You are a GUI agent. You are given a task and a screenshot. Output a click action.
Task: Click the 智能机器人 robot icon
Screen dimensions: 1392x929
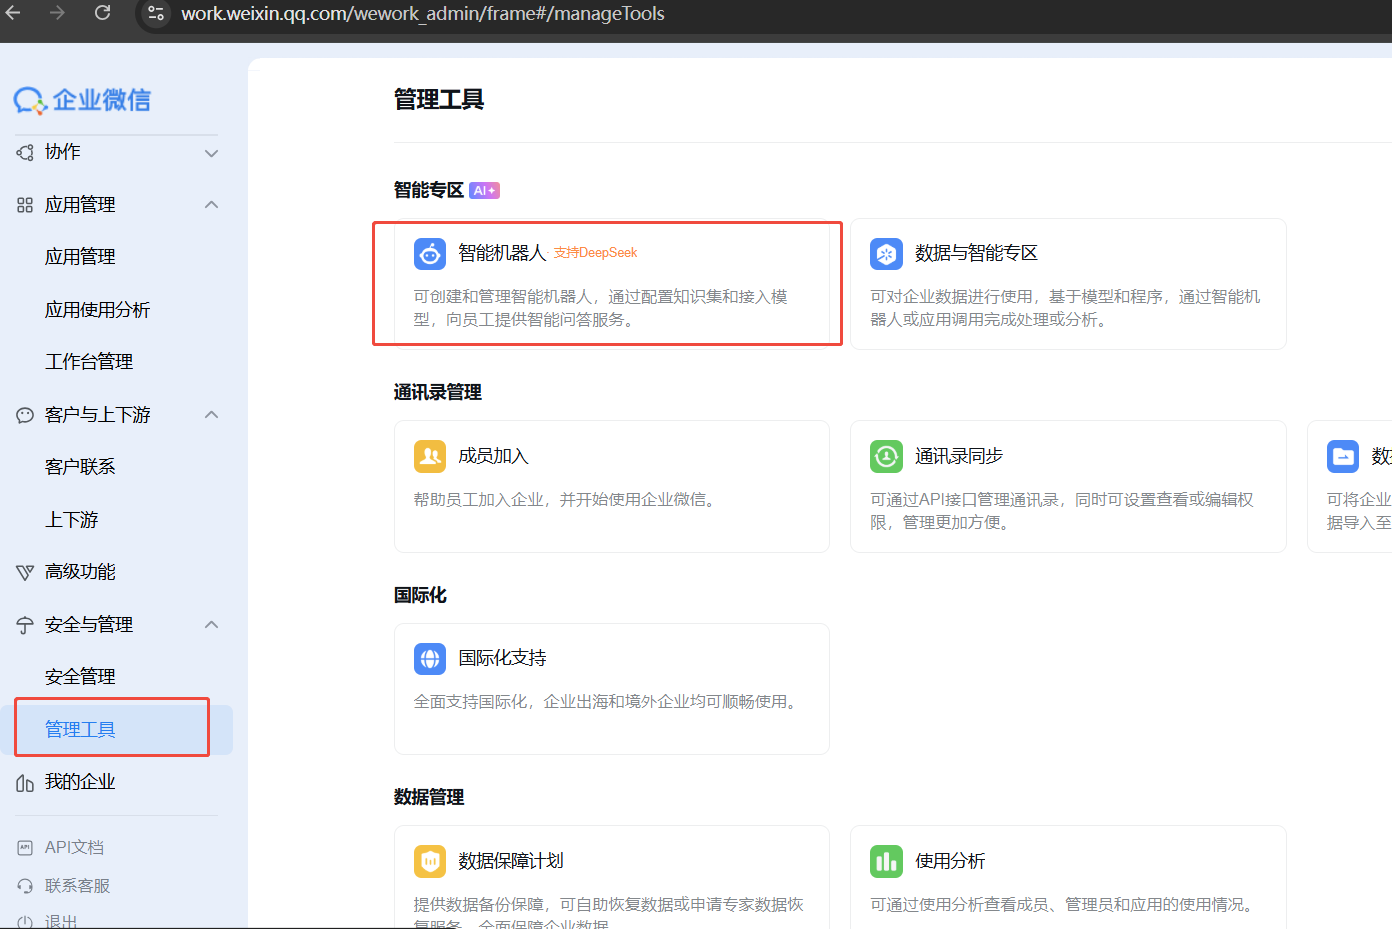tap(430, 254)
